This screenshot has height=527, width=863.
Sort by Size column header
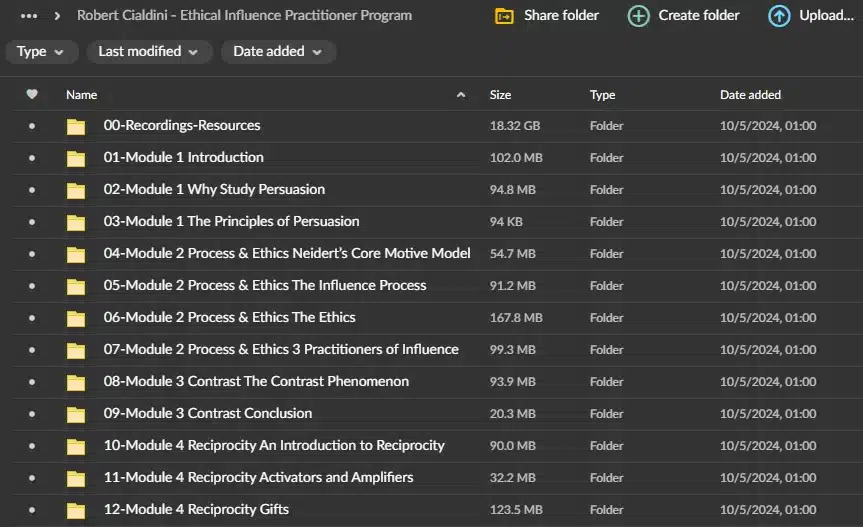tap(500, 95)
